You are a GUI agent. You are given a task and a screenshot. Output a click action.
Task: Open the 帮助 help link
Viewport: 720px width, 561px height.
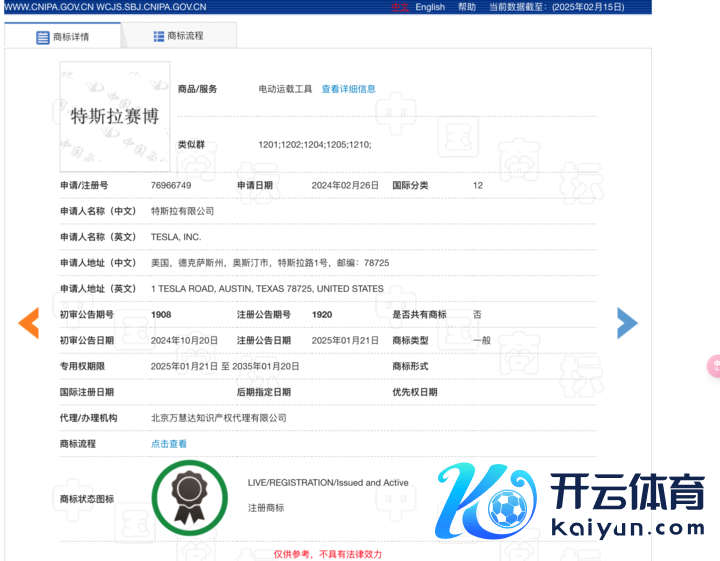(467, 7)
